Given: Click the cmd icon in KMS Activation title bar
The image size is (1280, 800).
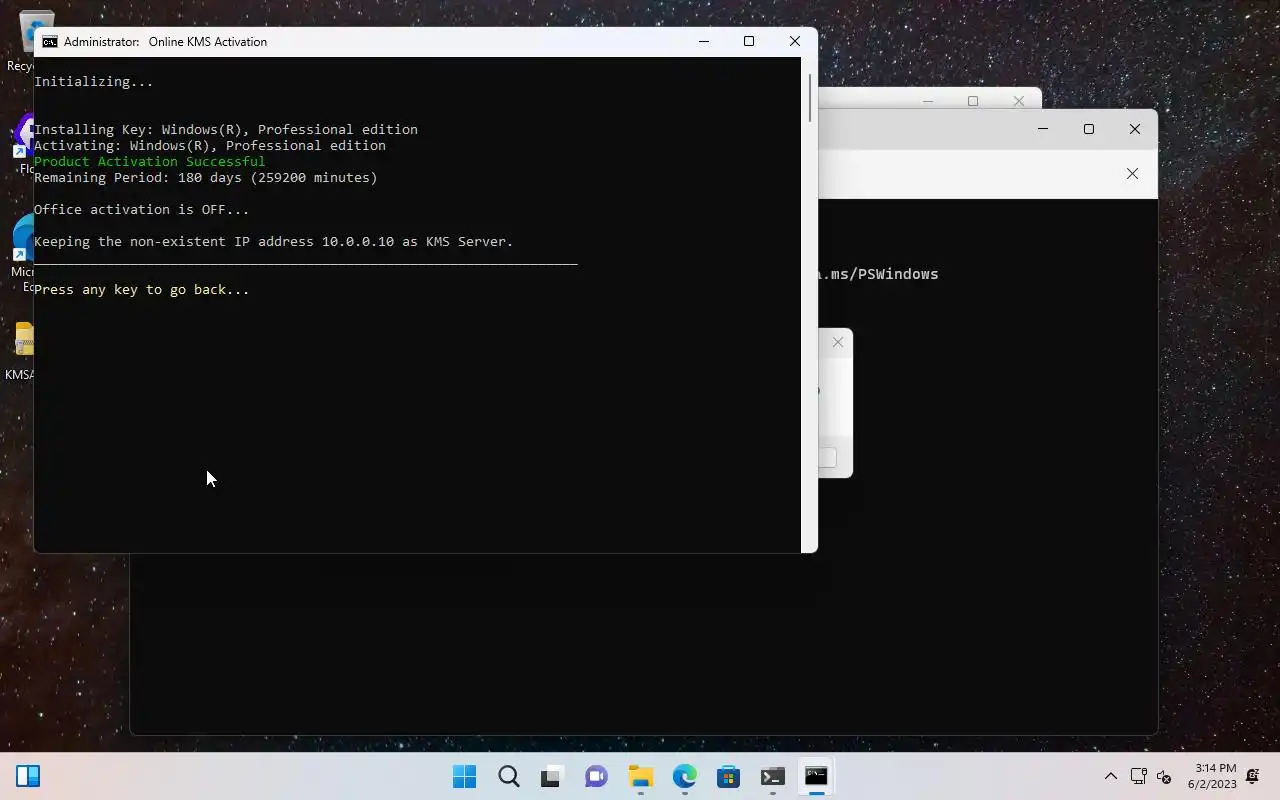Looking at the screenshot, I should pyautogui.click(x=49, y=42).
